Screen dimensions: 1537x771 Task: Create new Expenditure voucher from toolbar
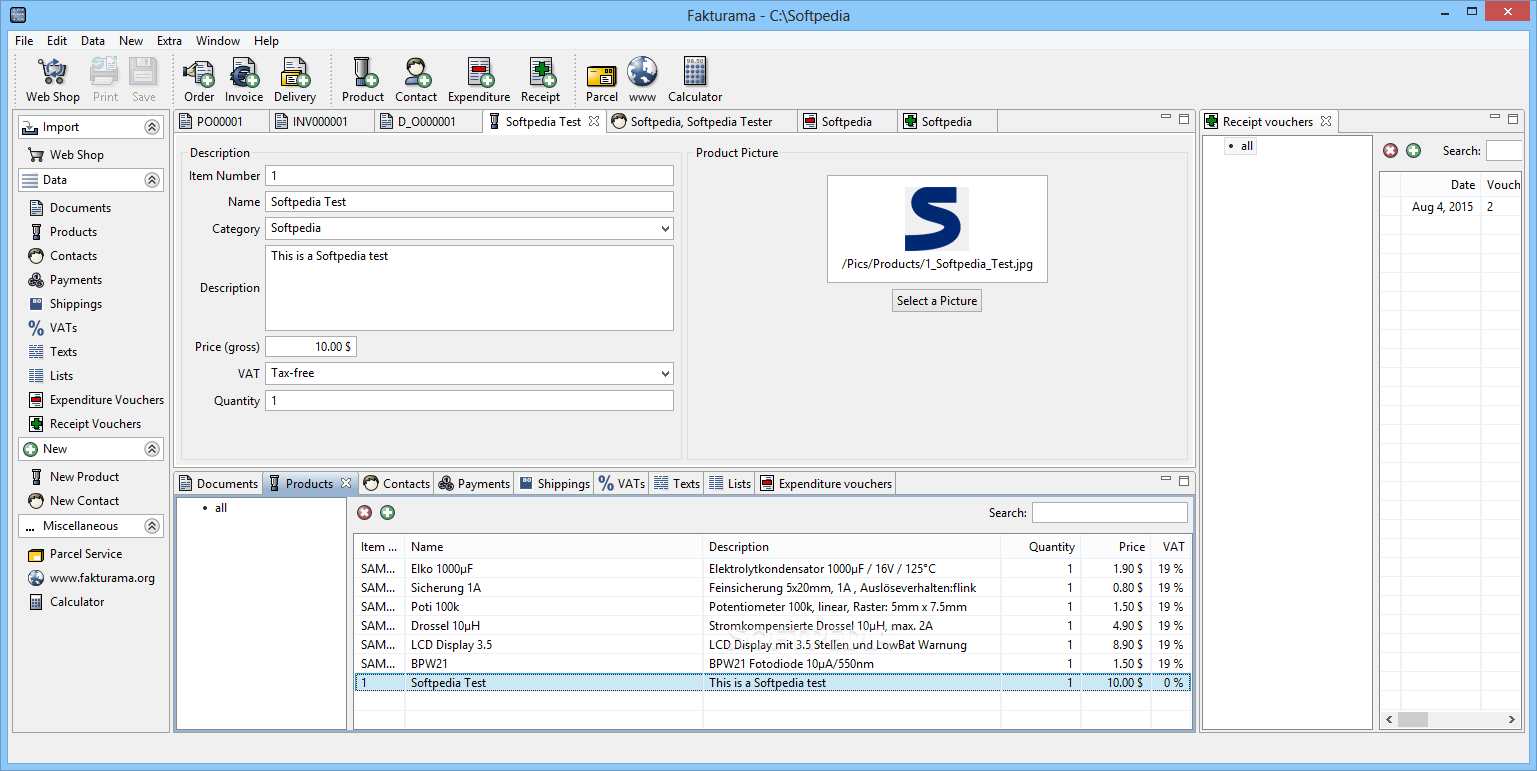tap(479, 80)
